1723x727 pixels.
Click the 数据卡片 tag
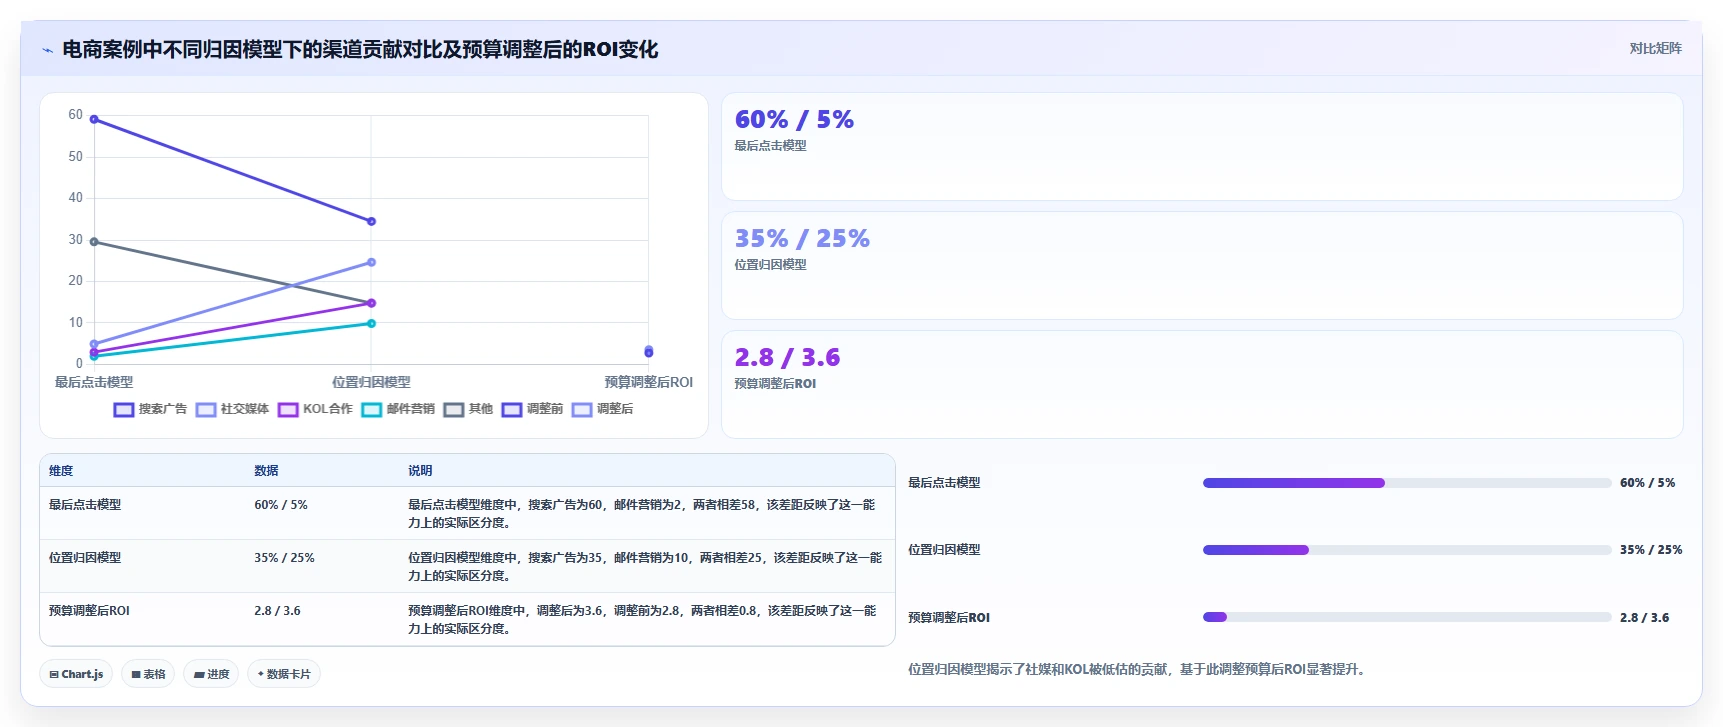(x=284, y=674)
